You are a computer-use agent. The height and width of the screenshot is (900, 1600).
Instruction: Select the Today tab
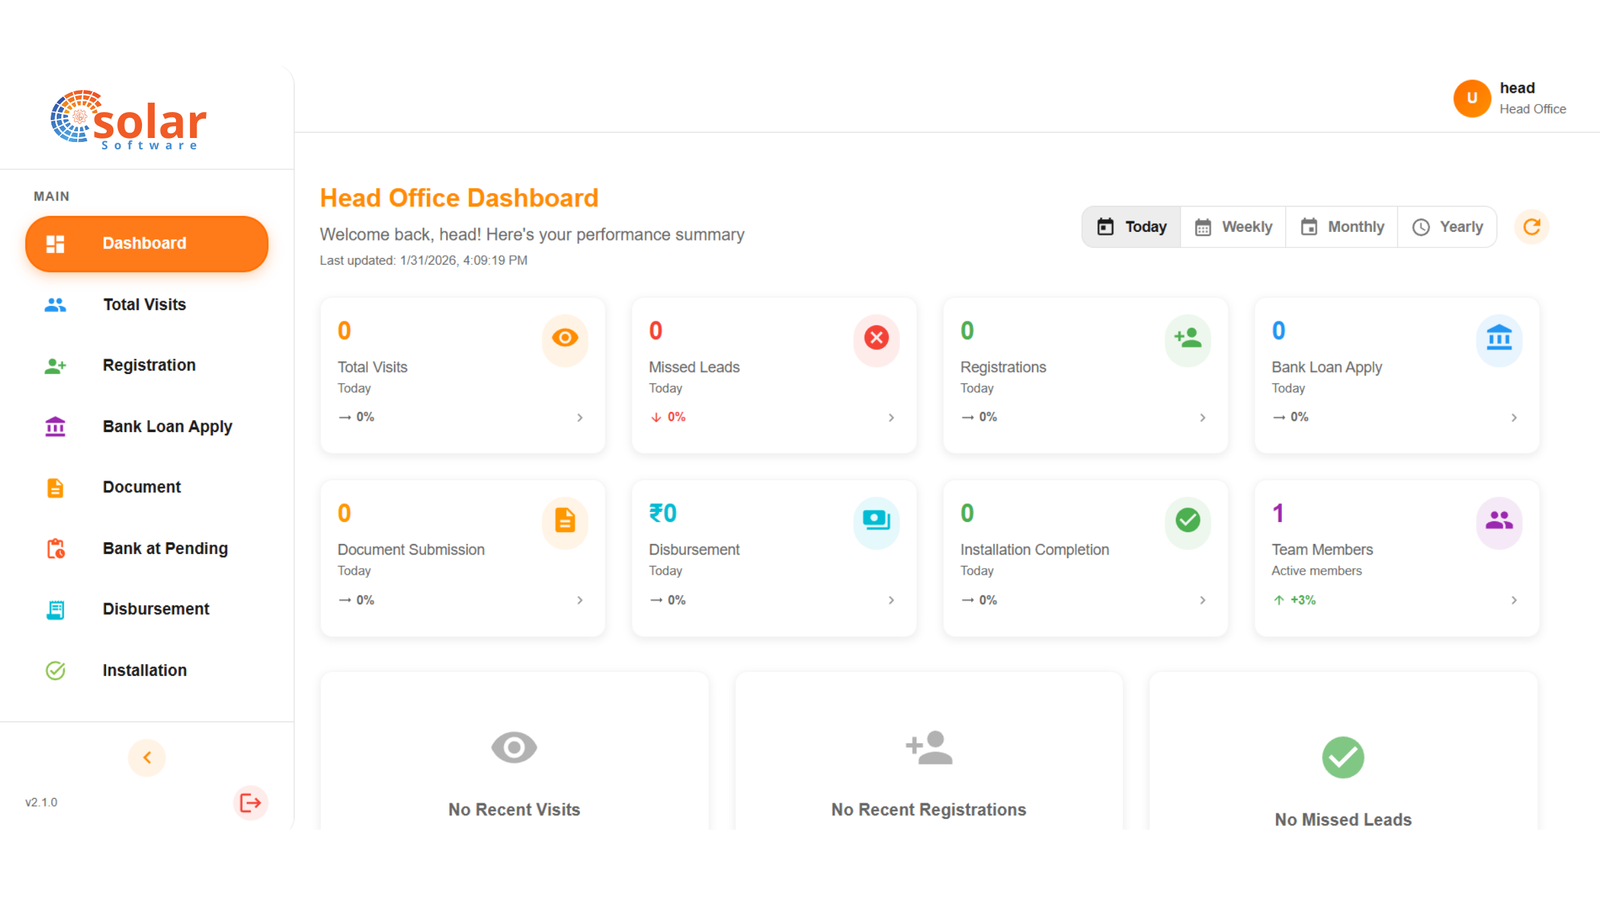point(1130,226)
